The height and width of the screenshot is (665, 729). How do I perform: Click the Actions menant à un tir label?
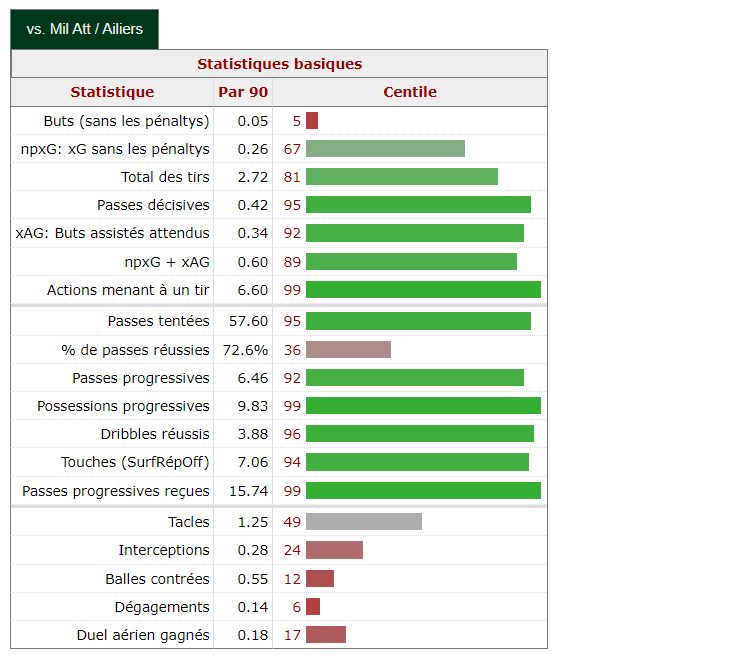pyautogui.click(x=128, y=290)
